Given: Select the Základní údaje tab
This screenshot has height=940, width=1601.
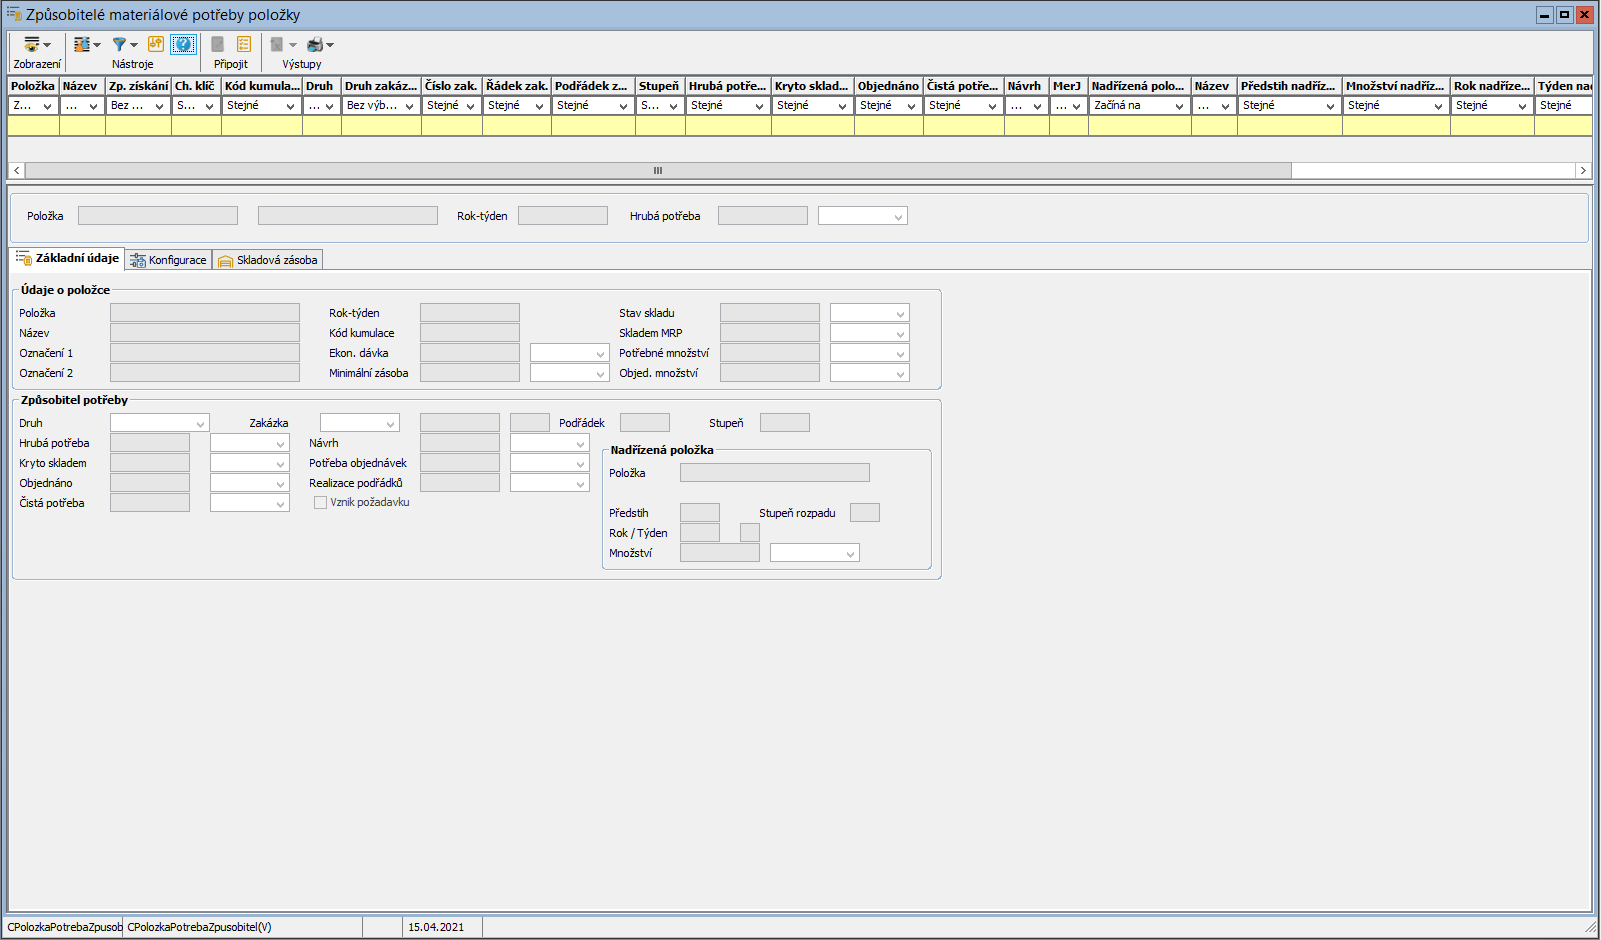Looking at the screenshot, I should coord(68,258).
